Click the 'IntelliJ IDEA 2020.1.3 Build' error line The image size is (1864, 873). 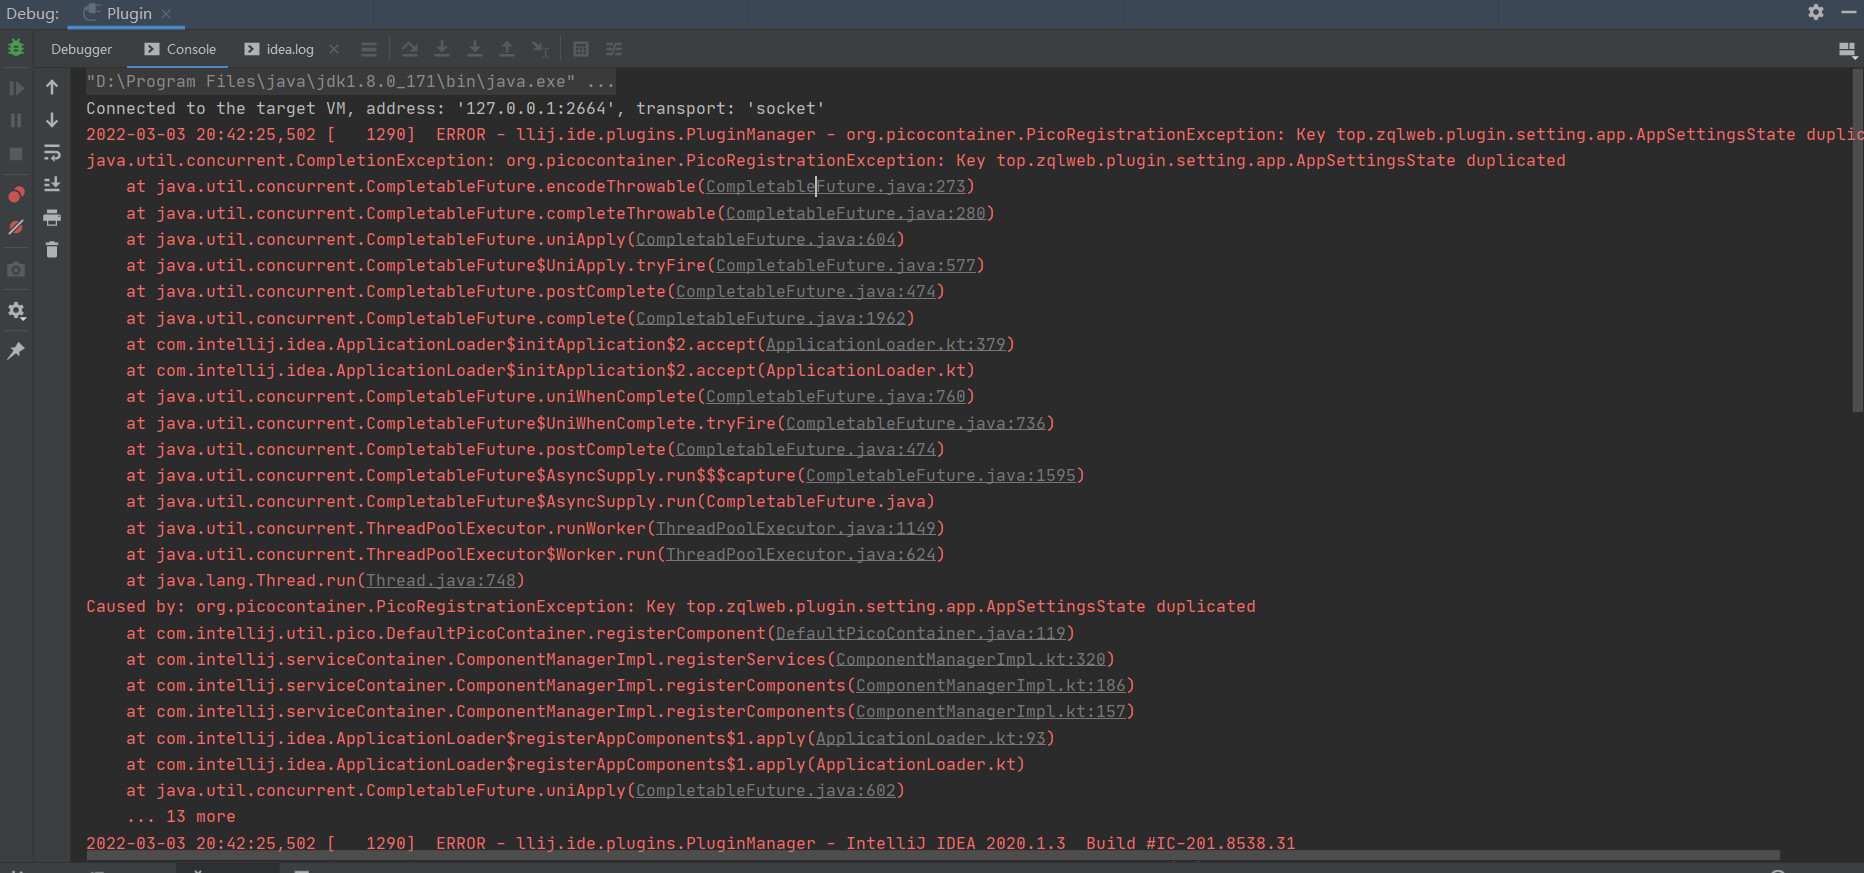pyautogui.click(x=690, y=843)
